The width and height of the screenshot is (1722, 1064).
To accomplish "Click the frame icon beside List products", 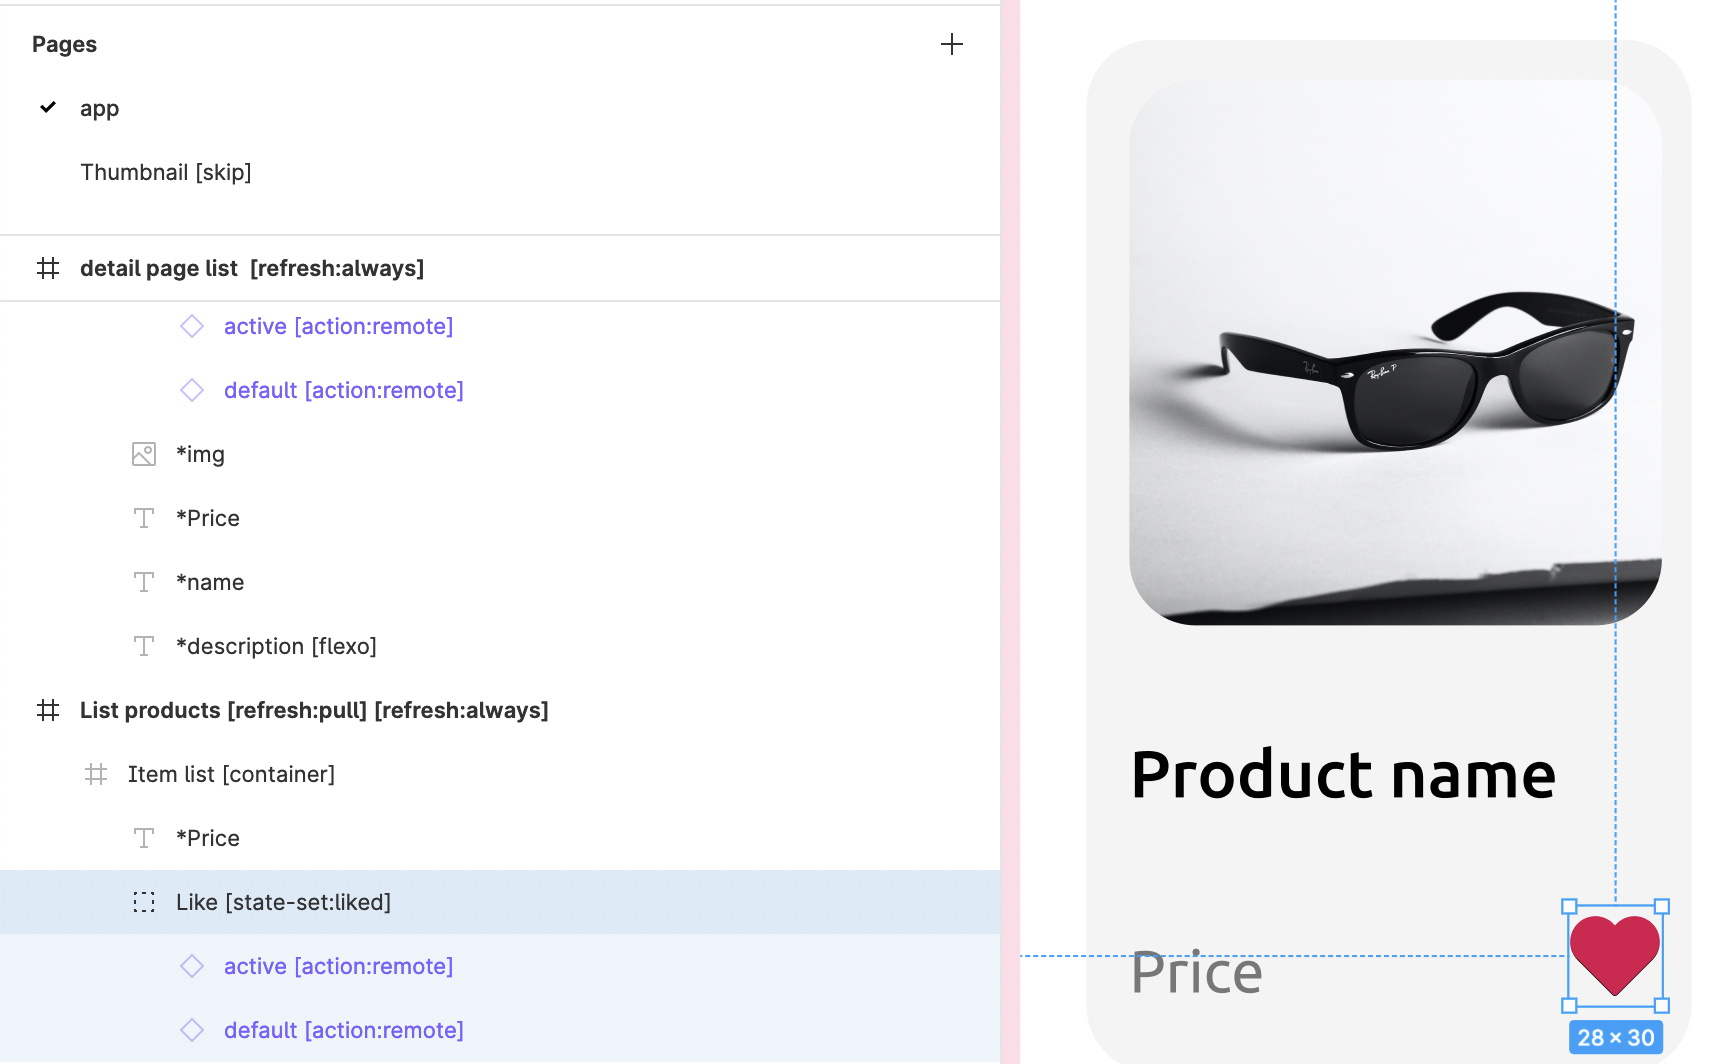I will click(x=48, y=710).
